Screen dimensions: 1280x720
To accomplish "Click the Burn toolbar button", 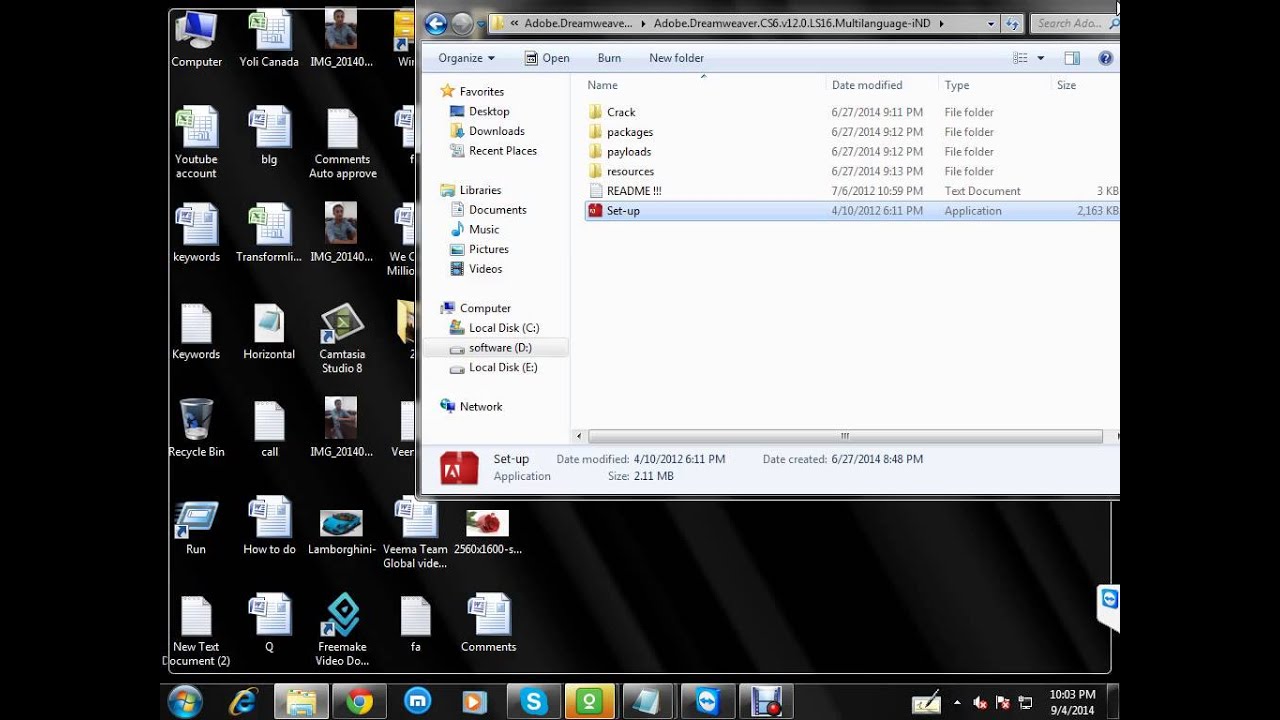I will [609, 58].
